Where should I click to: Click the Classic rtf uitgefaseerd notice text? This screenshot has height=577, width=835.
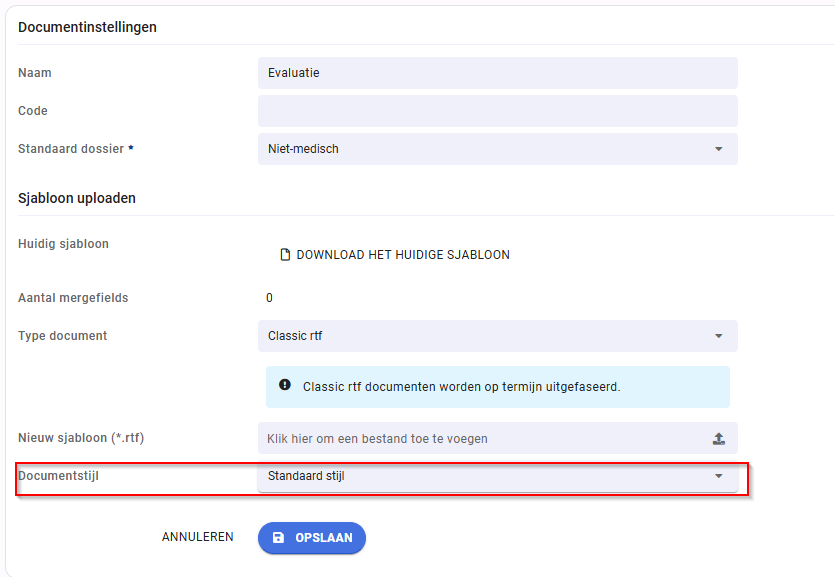pyautogui.click(x=462, y=387)
